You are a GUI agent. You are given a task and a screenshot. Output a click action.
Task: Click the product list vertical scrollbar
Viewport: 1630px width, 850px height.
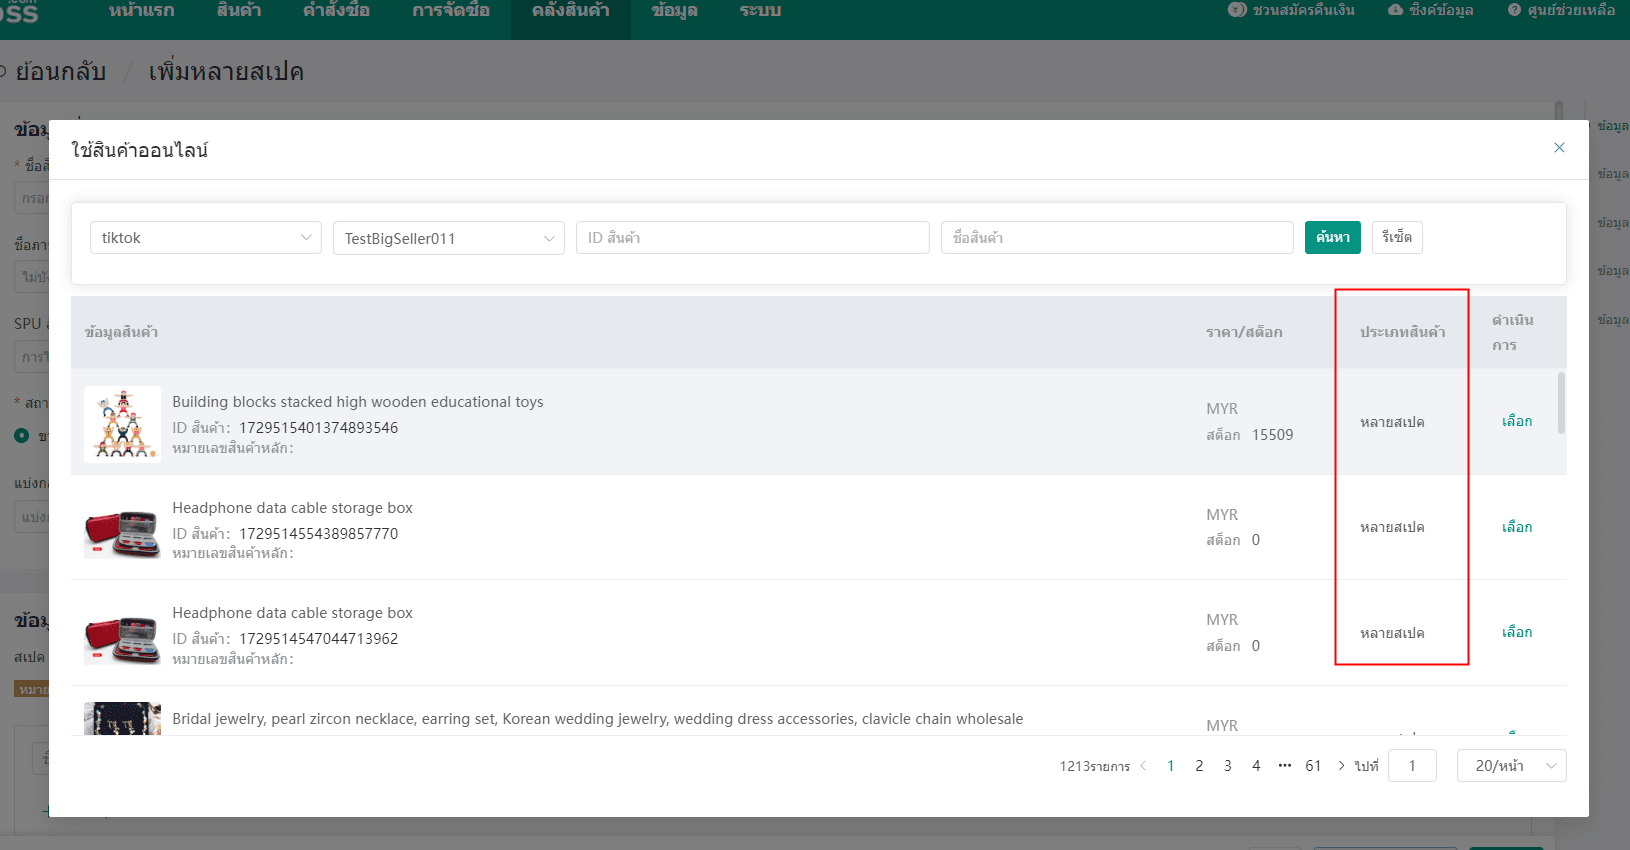pyautogui.click(x=1562, y=403)
